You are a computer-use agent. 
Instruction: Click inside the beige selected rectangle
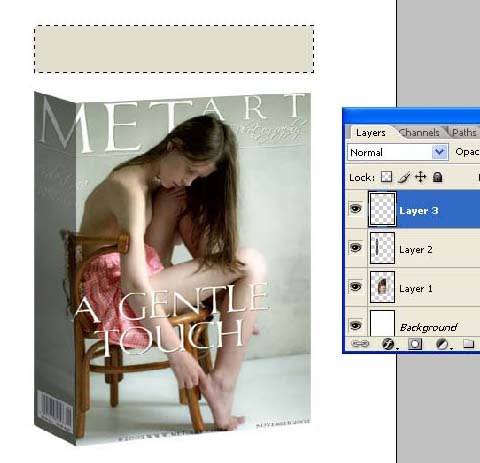point(174,49)
